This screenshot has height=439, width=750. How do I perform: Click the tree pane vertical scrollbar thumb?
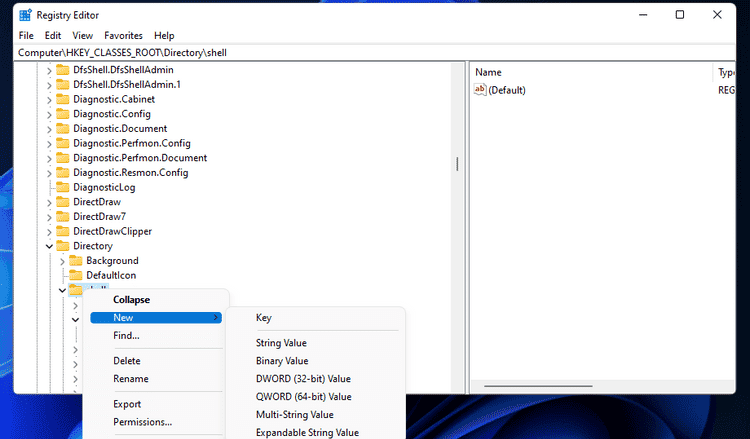[x=457, y=164]
